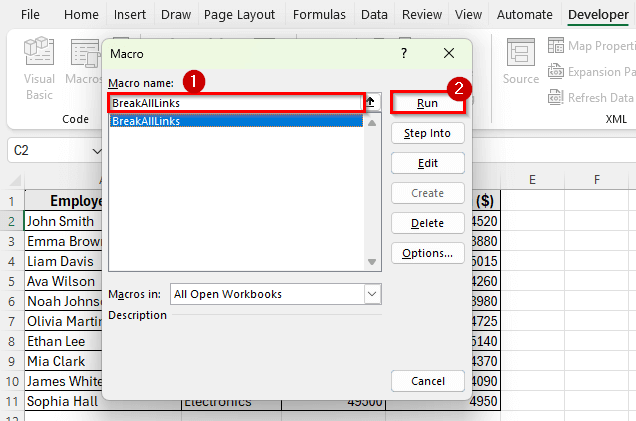Viewport: 636px width, 421px height.
Task: Select column F header
Action: tap(597, 180)
